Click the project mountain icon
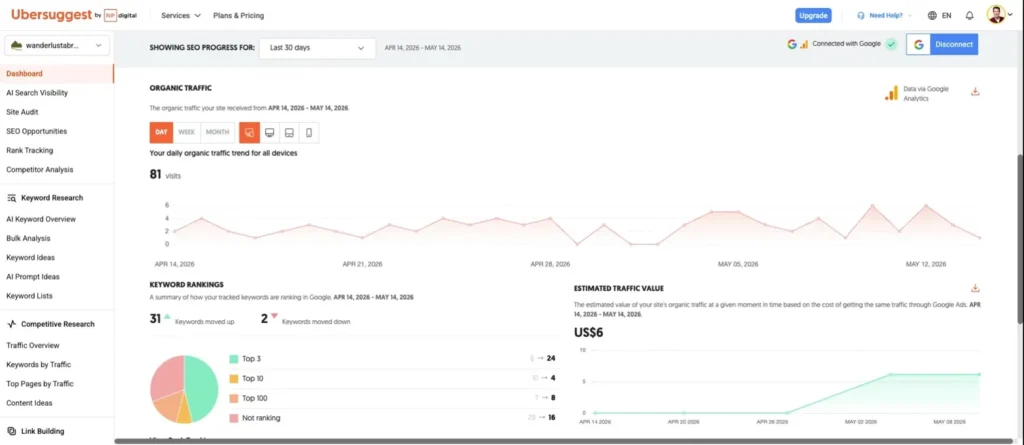The height and width of the screenshot is (445, 1024). click(16, 45)
